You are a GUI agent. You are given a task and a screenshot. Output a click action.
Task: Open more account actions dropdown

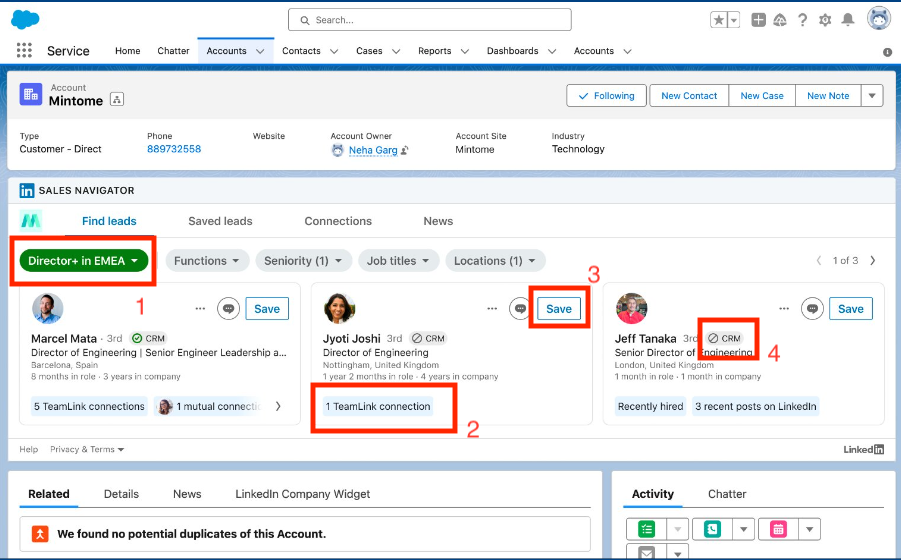point(872,96)
